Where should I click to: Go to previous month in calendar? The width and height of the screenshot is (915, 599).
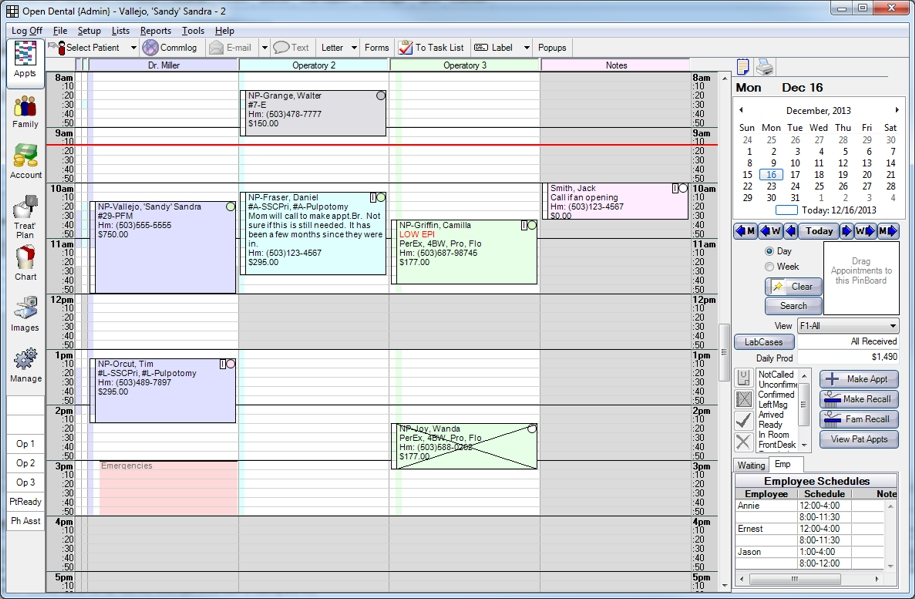pos(741,110)
